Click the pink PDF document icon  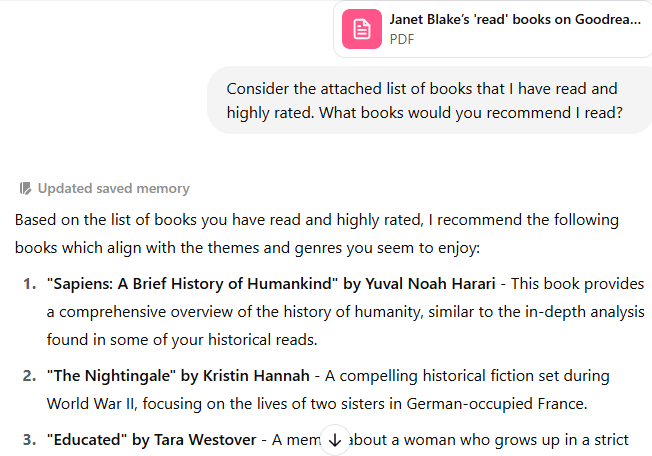coord(362,29)
